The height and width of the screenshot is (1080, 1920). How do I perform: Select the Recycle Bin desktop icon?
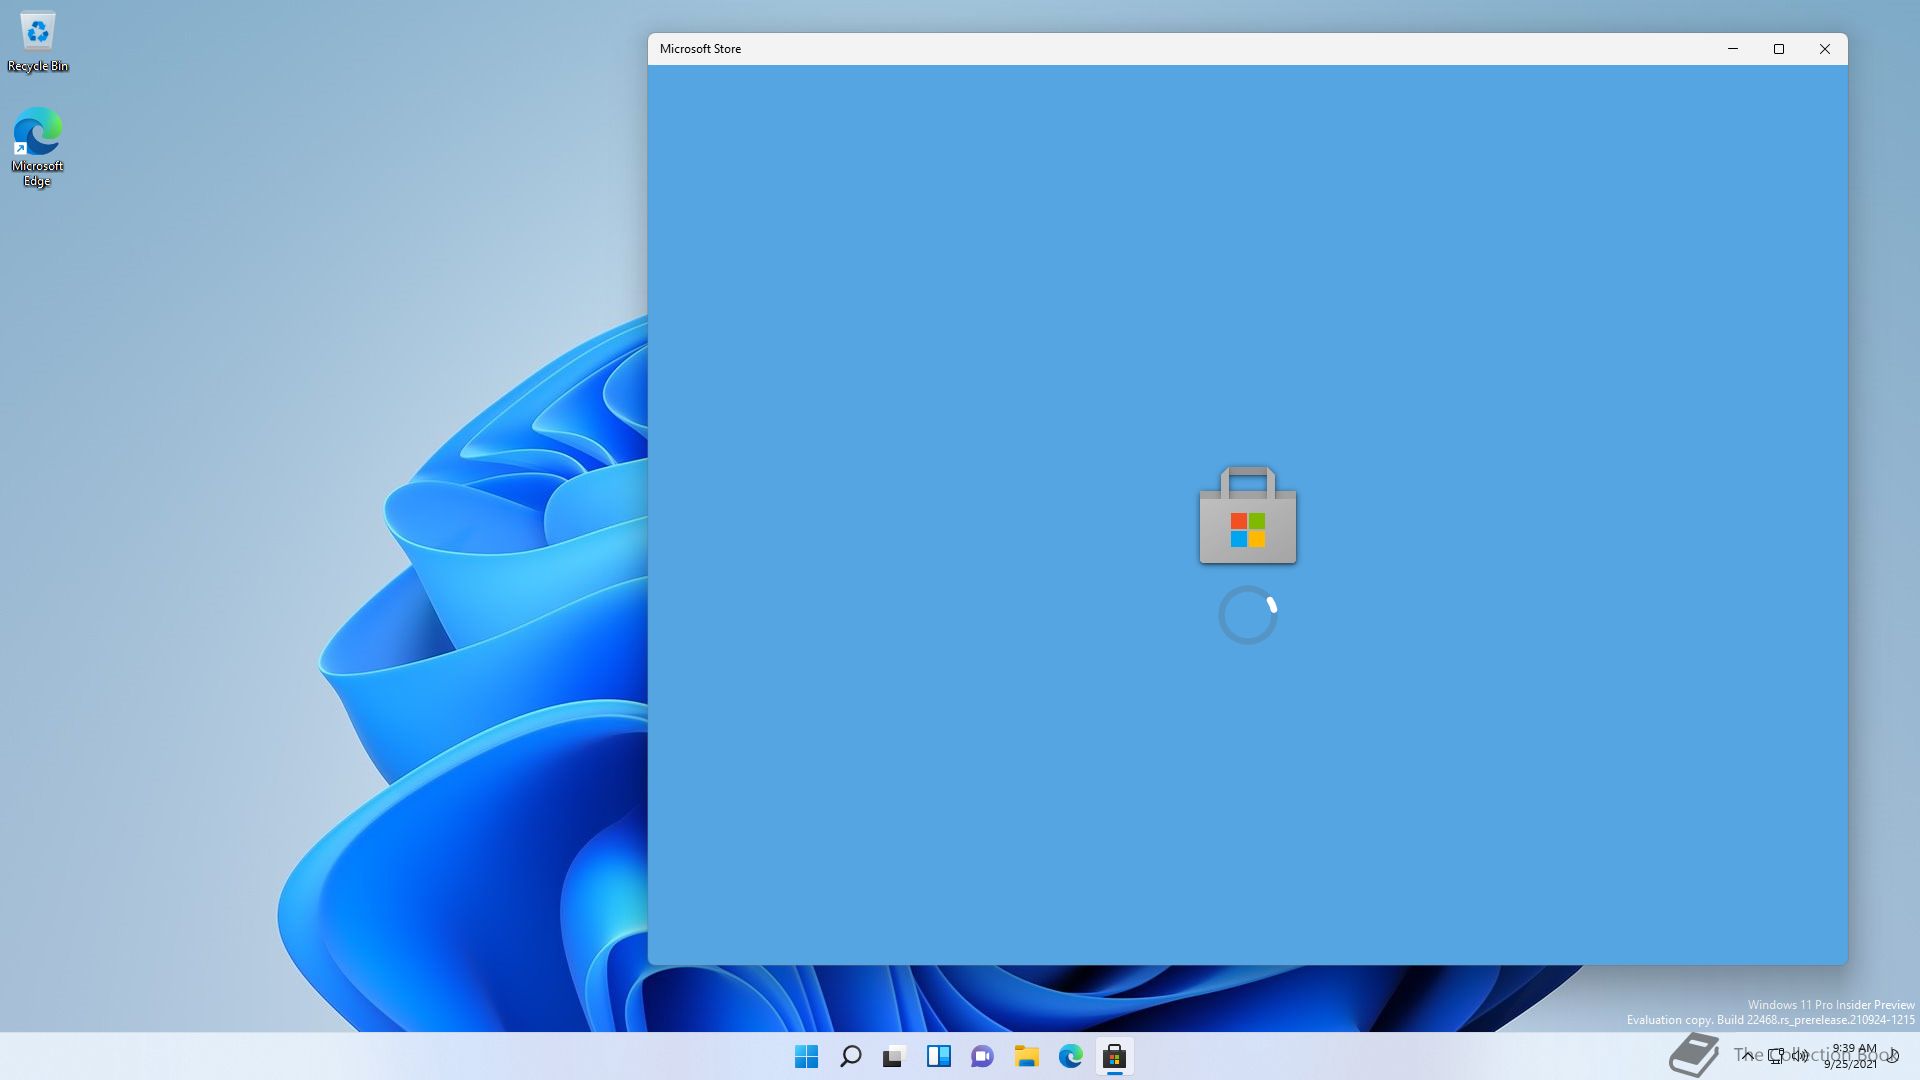pyautogui.click(x=38, y=42)
